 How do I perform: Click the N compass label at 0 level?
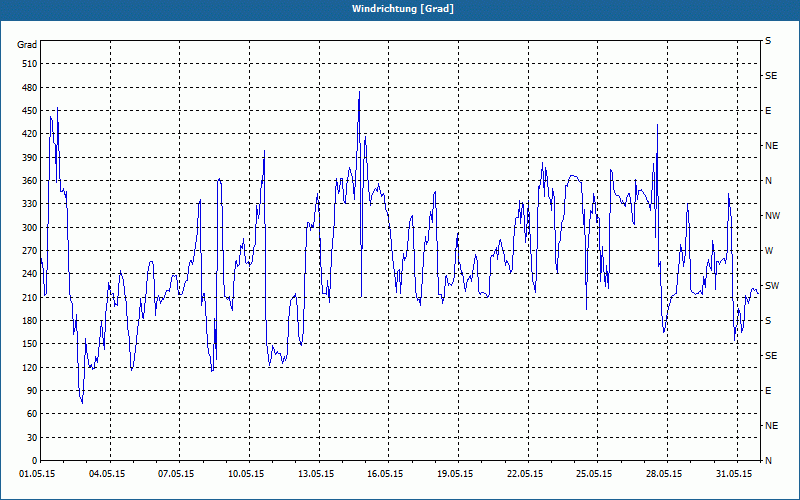769,460
